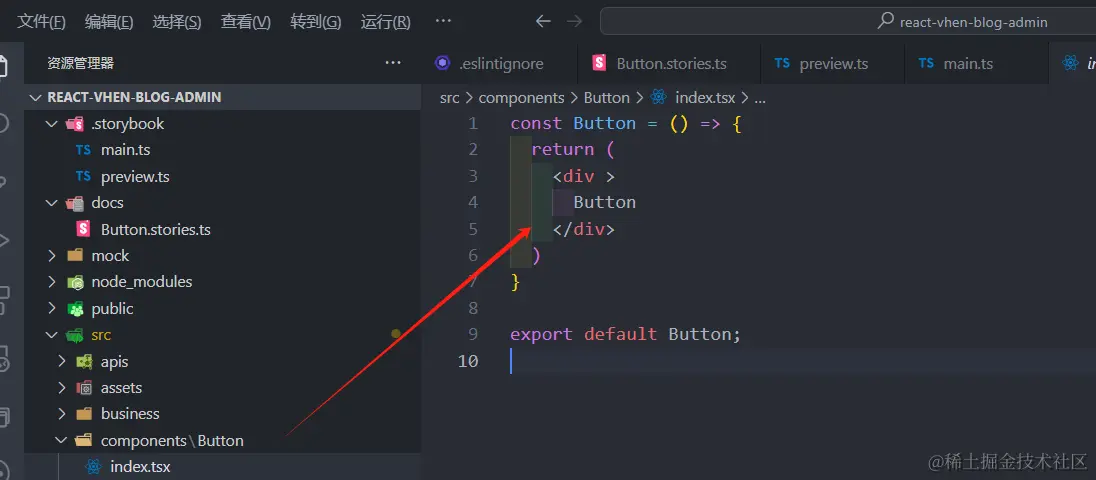Click the 'return (' code line
1096x480 pixels.
573,150
